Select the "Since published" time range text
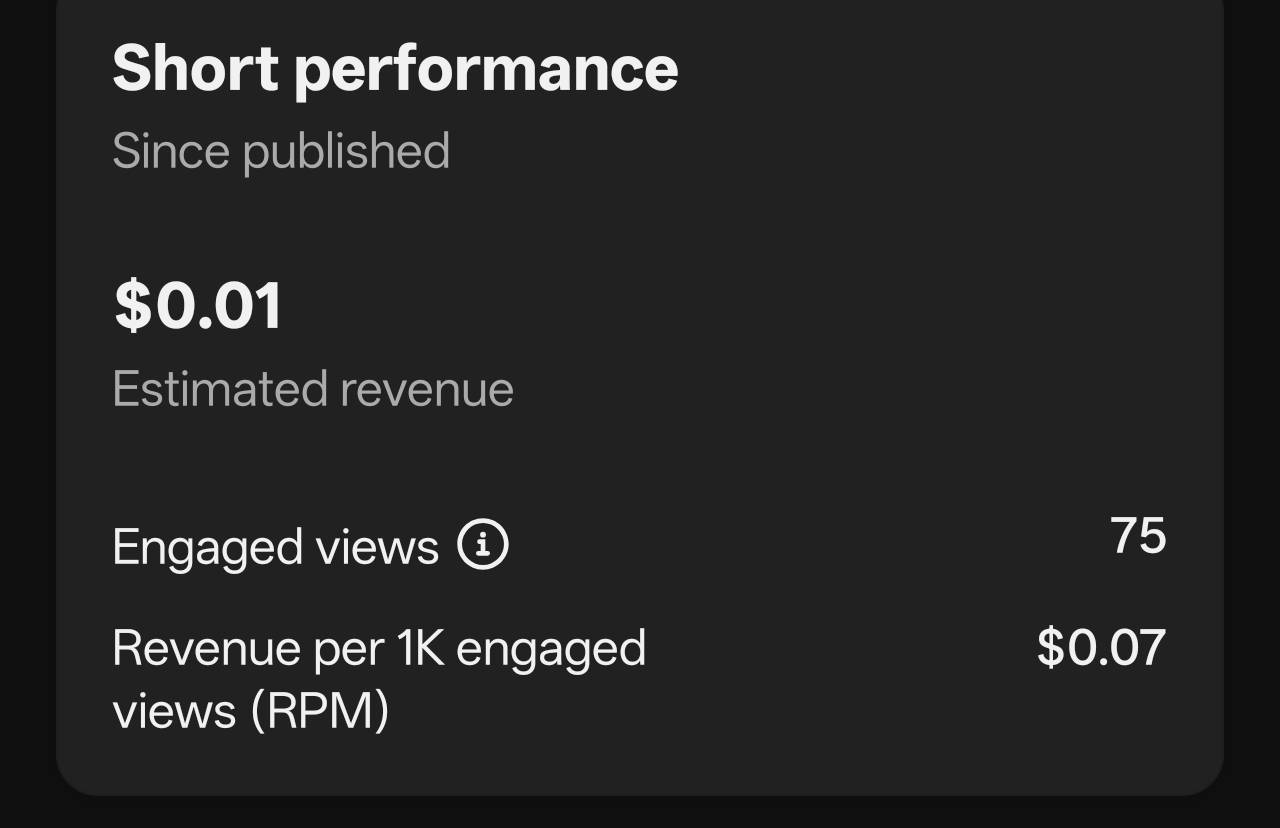The image size is (1280, 828). pos(281,151)
